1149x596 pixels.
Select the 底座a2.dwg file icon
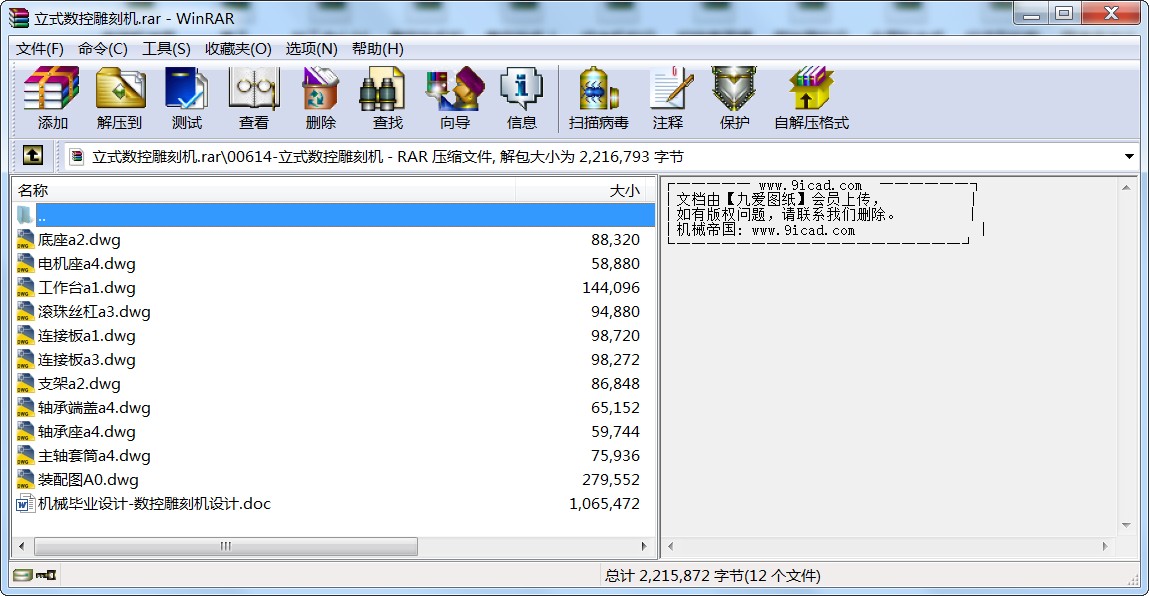tap(25, 240)
